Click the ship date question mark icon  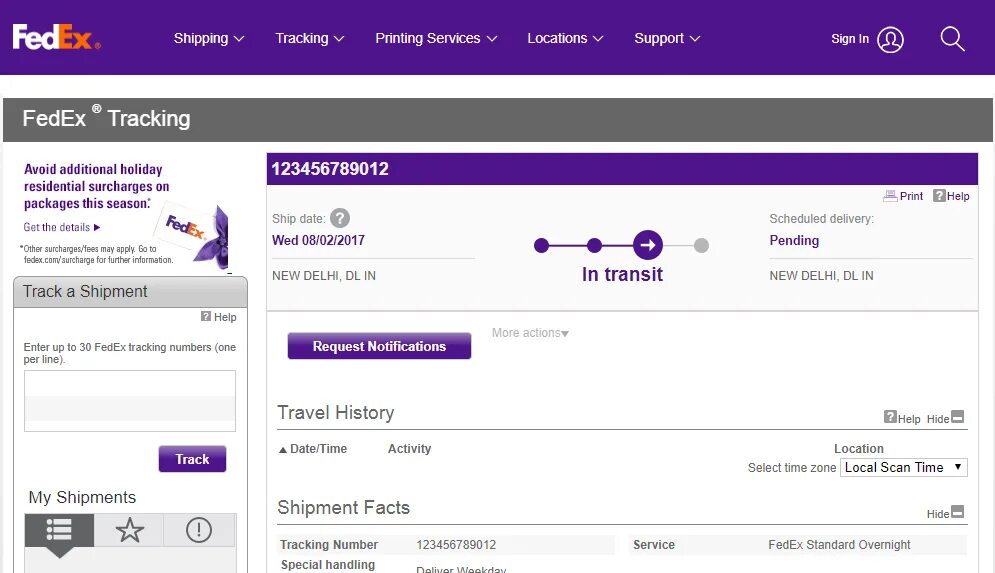[x=340, y=218]
